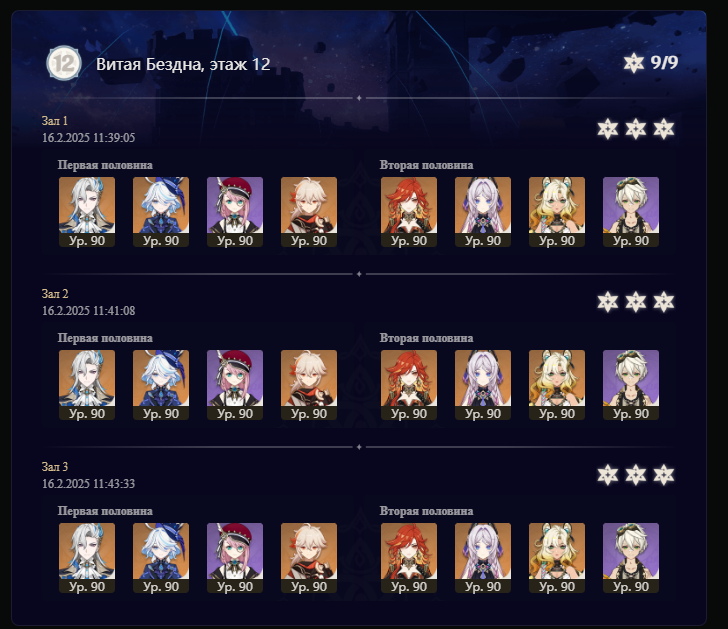Click the floor 12 badge icon
The height and width of the screenshot is (629, 728).
pos(64,63)
